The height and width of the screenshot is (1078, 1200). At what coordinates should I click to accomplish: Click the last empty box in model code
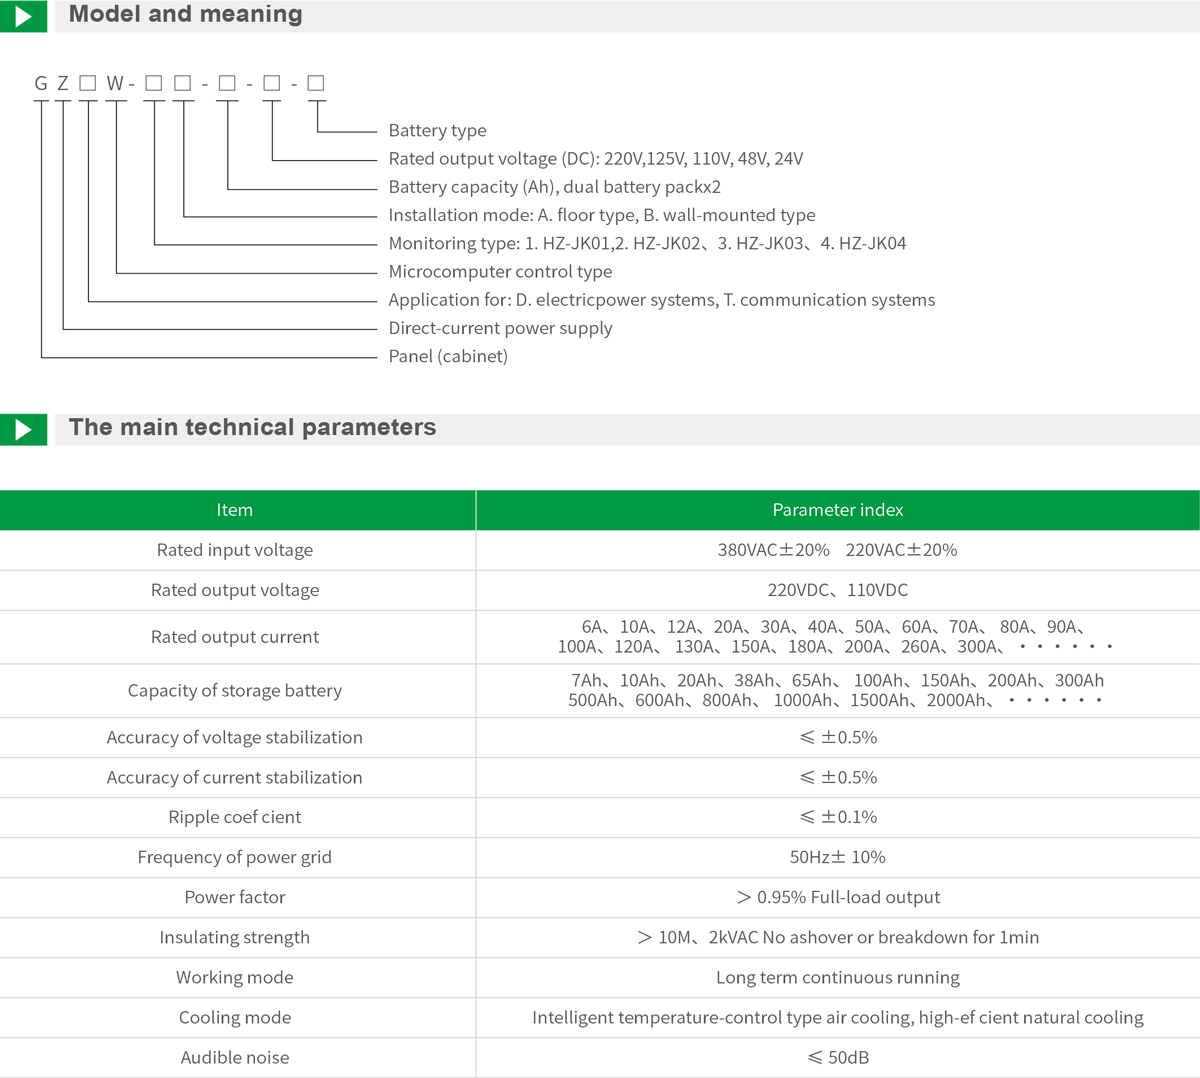(316, 83)
